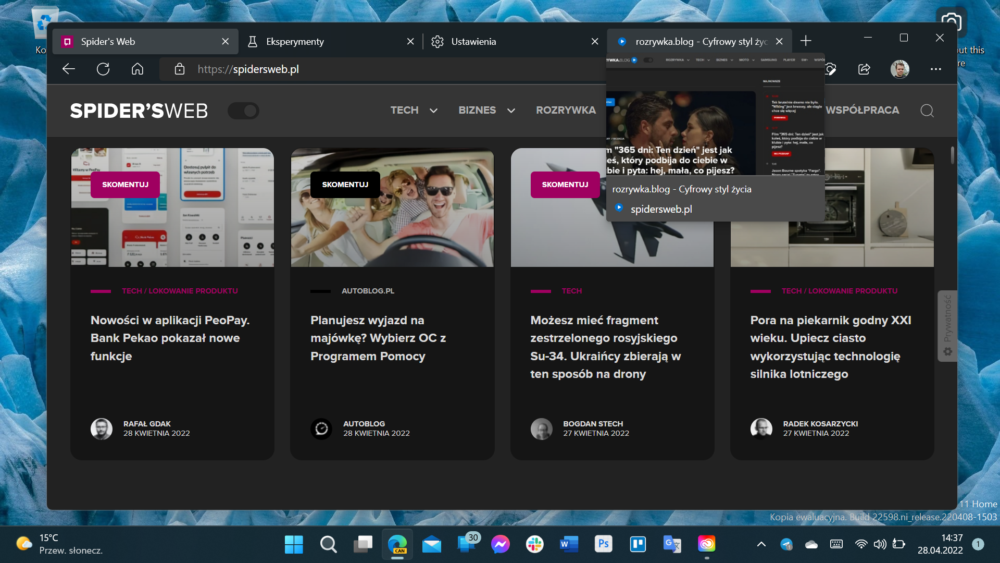
Task: Open the user profile avatar
Action: tap(900, 69)
